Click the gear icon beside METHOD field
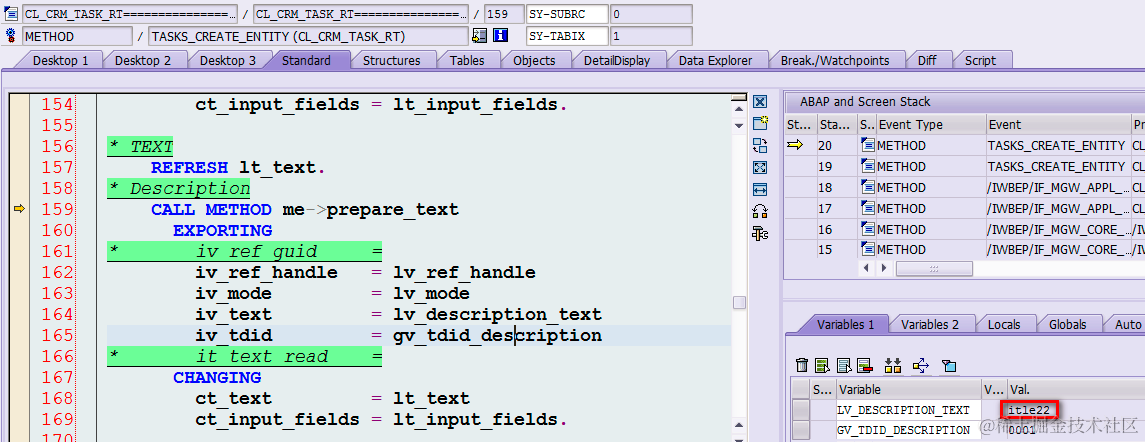The height and width of the screenshot is (442, 1145). click(x=11, y=35)
